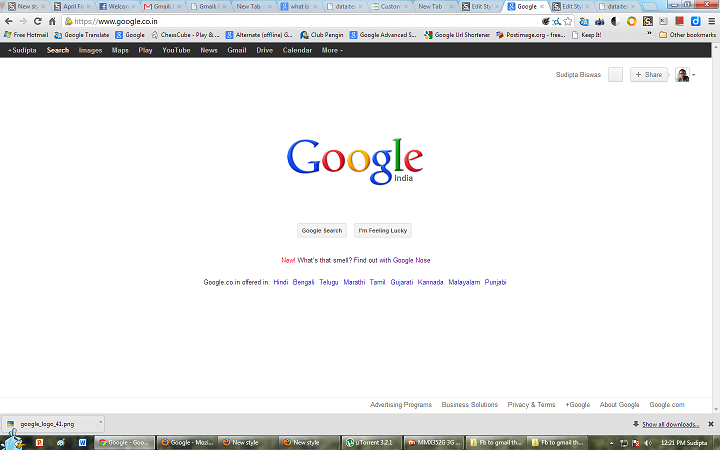Open the Other bookmarks folder
Screen dimensions: 720x450
click(x=687, y=34)
